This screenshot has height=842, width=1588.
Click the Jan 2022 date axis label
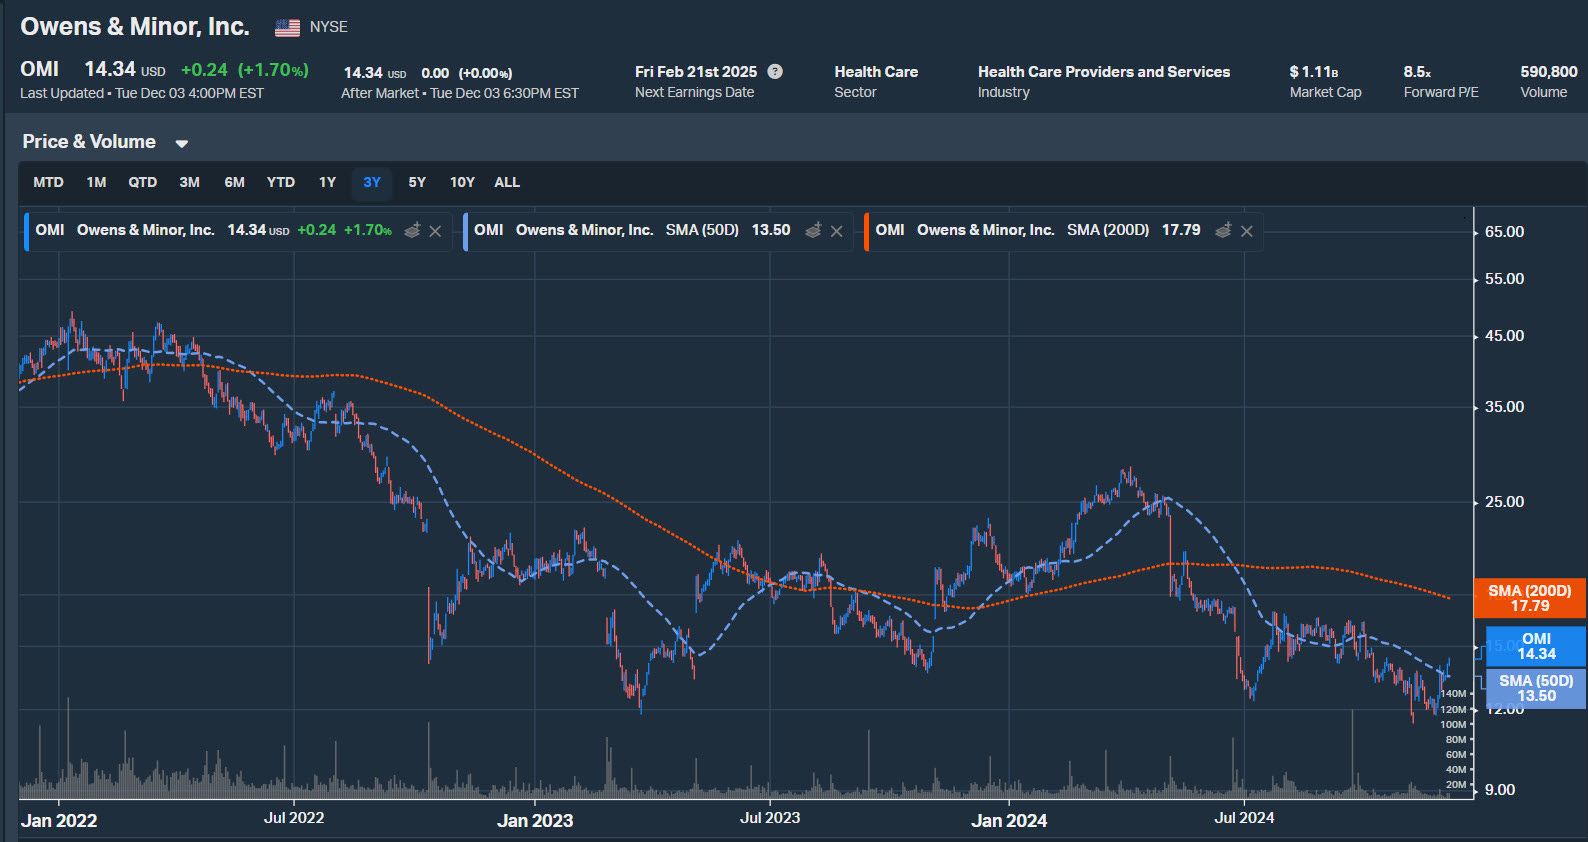[x=59, y=821]
